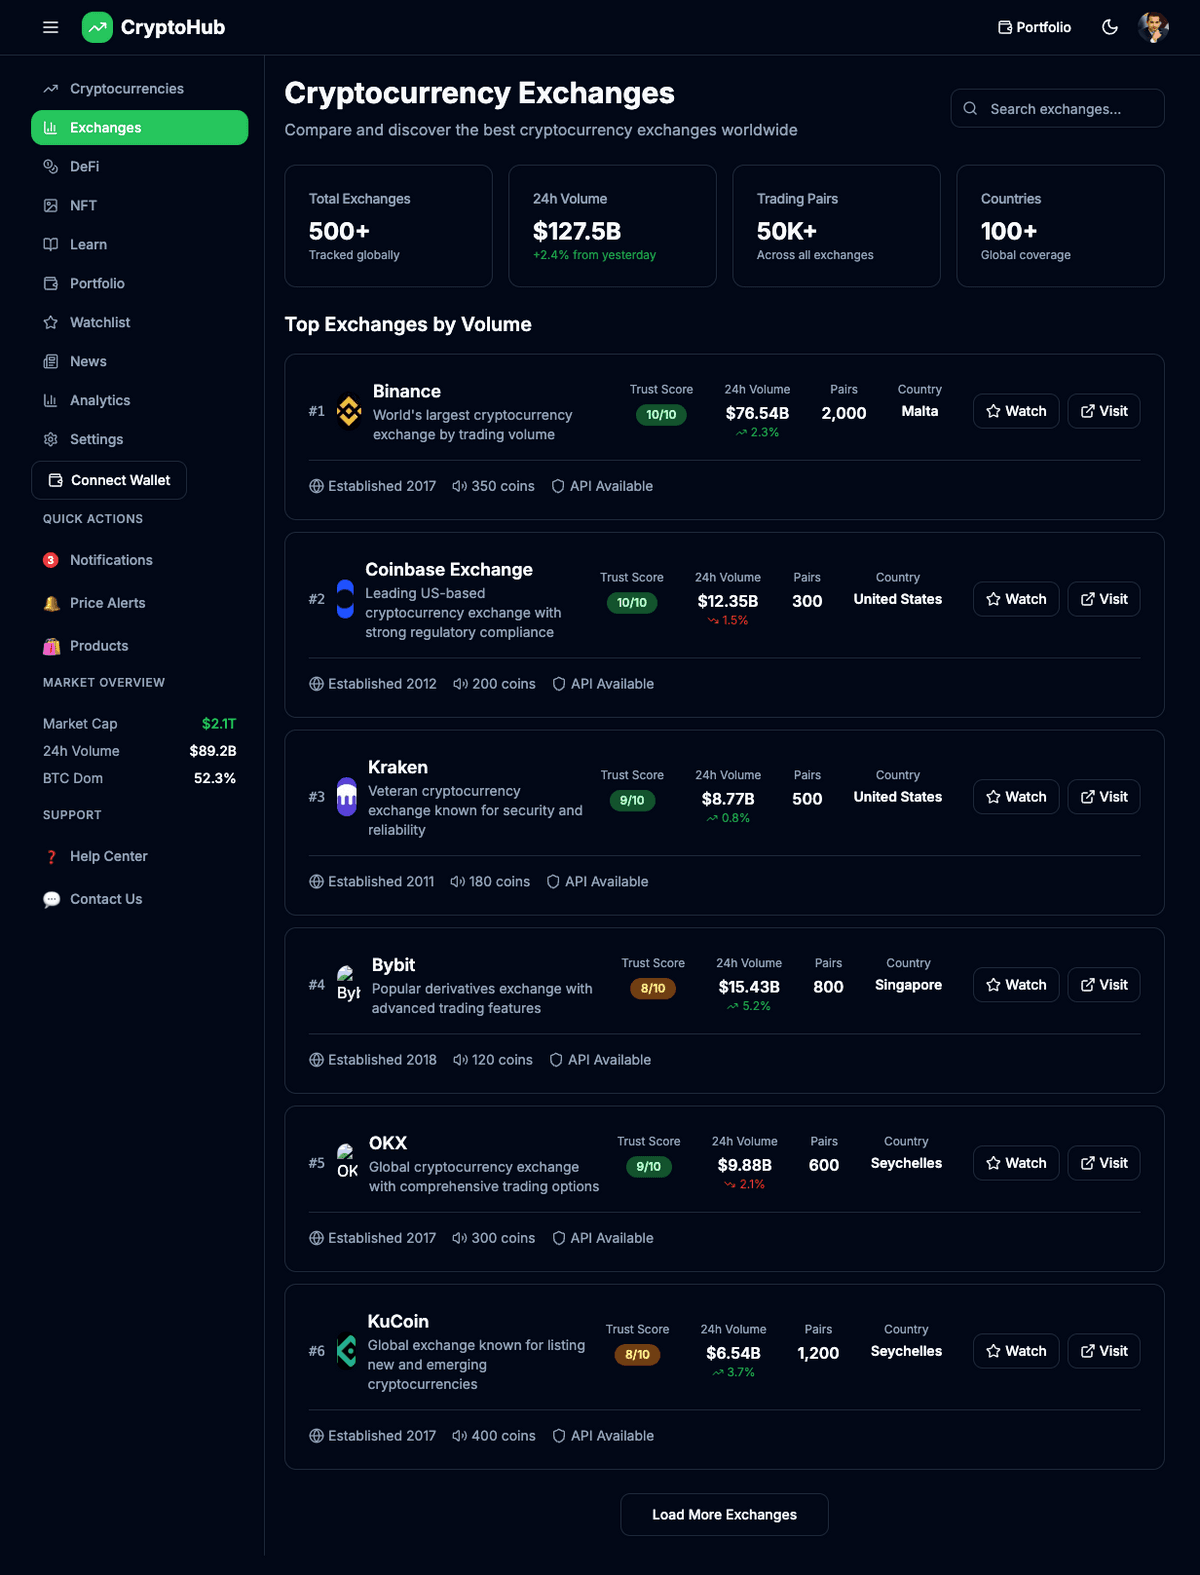This screenshot has height=1575, width=1200.
Task: Click OKX country Seychelles
Action: pyautogui.click(x=906, y=1163)
